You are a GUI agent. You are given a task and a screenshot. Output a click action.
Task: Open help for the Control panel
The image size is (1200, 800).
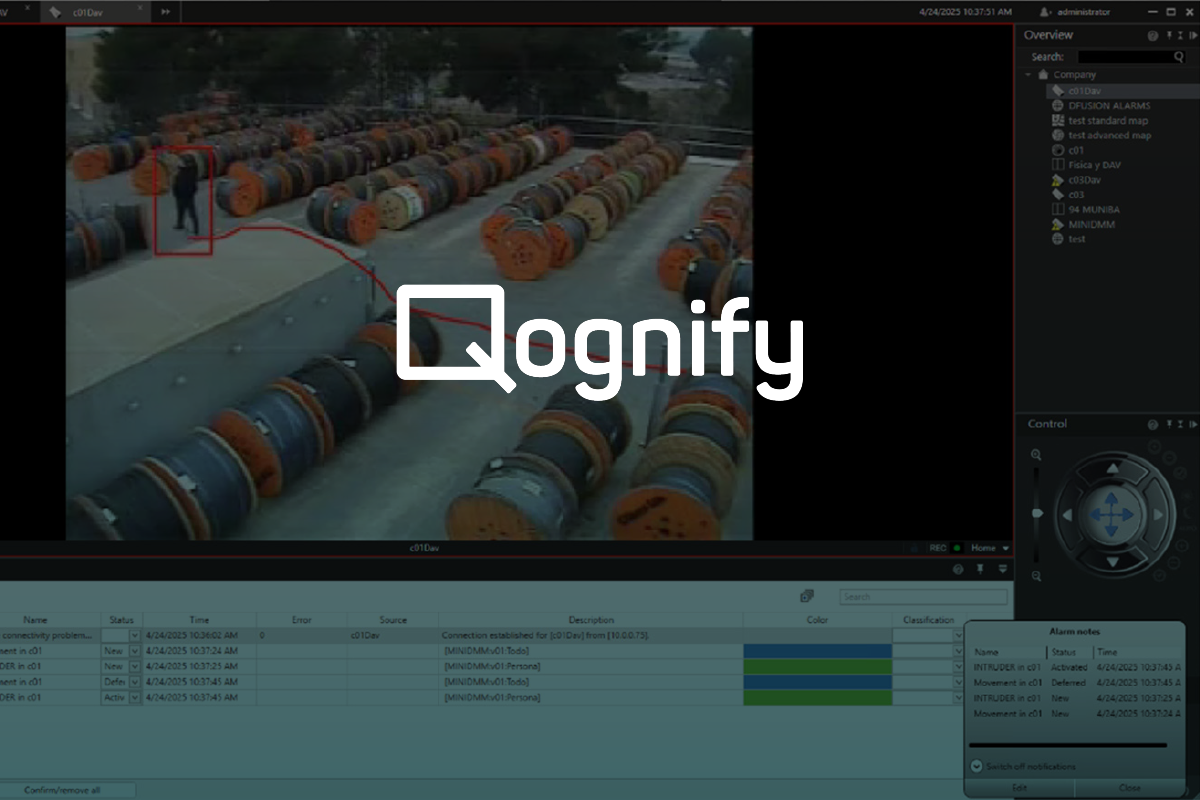pyautogui.click(x=1153, y=424)
